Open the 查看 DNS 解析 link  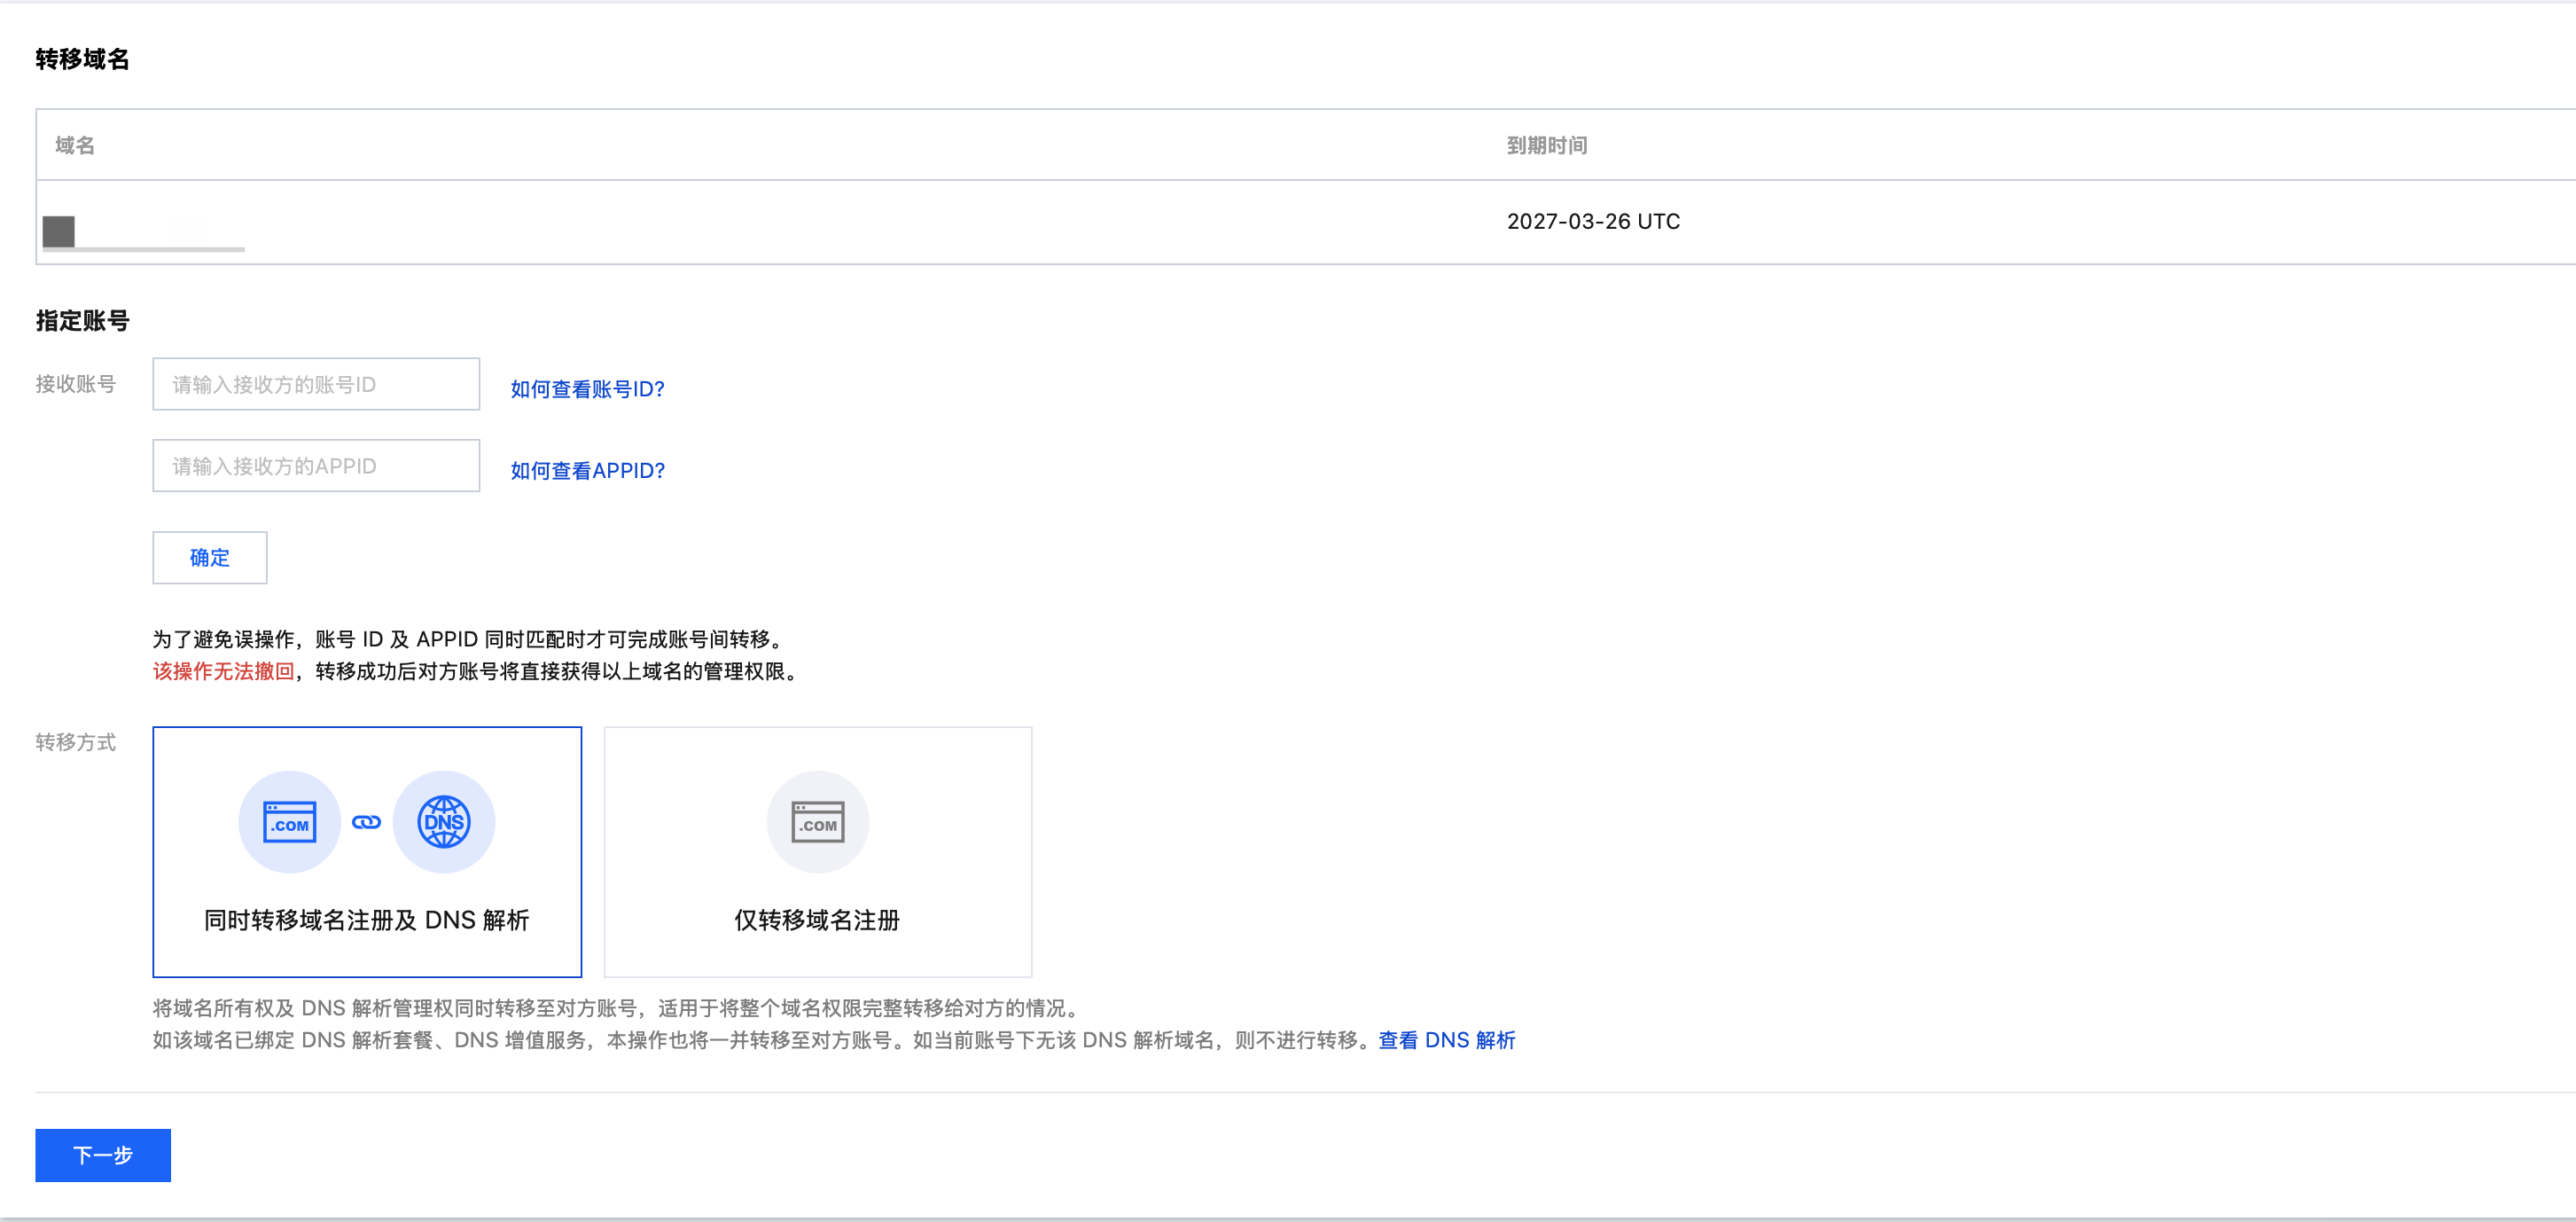coord(1446,1040)
